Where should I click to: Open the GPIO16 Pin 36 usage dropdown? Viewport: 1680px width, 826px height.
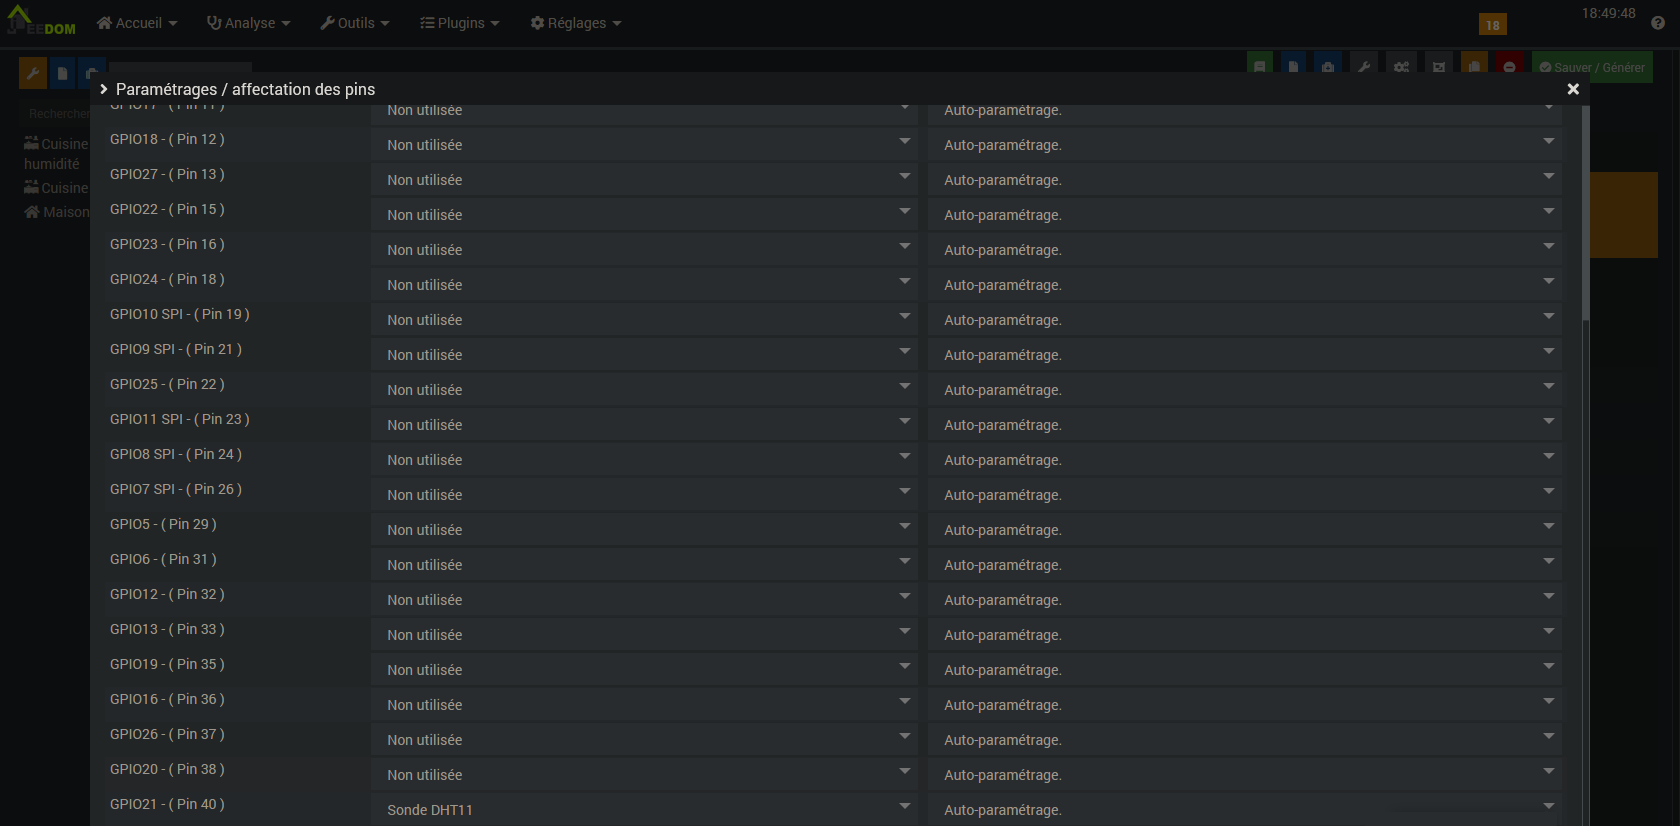(x=644, y=705)
